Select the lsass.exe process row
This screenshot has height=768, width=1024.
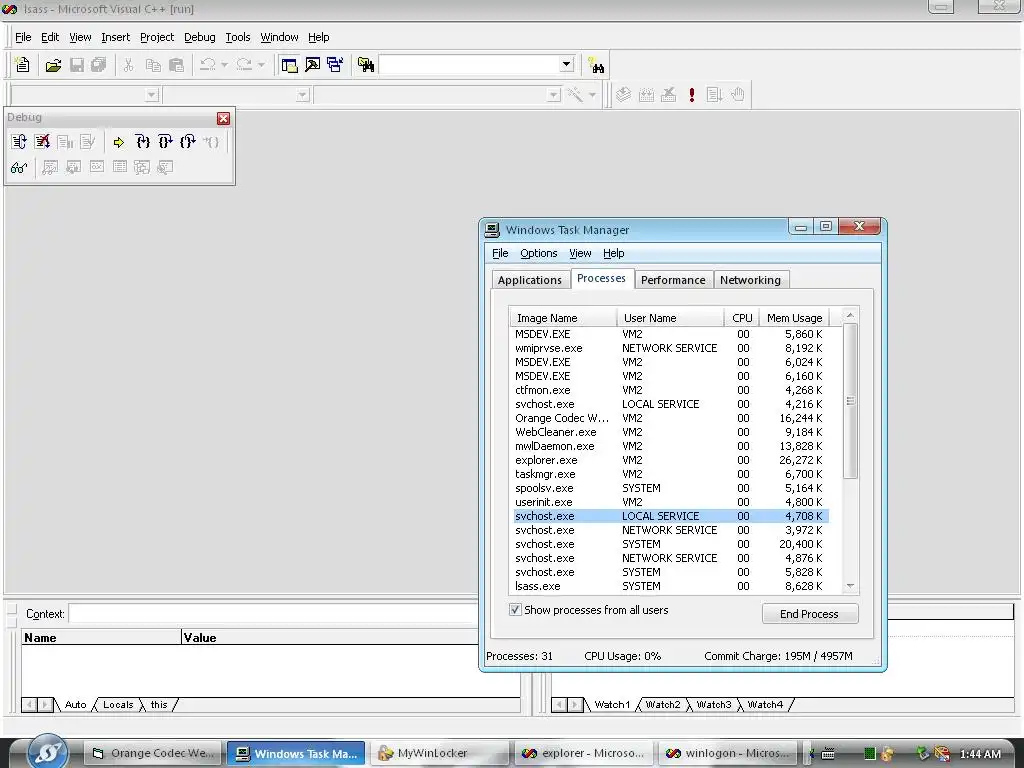(669, 586)
